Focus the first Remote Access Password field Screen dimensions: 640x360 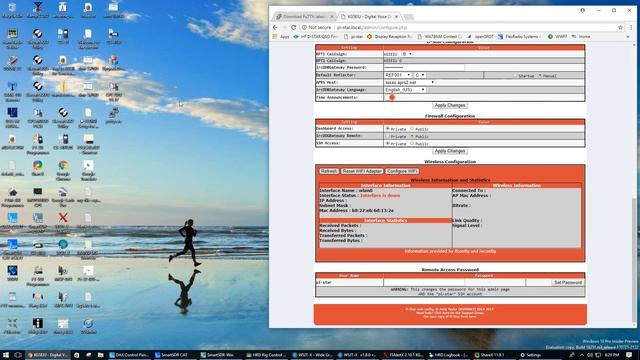pyautogui.click(x=424, y=282)
